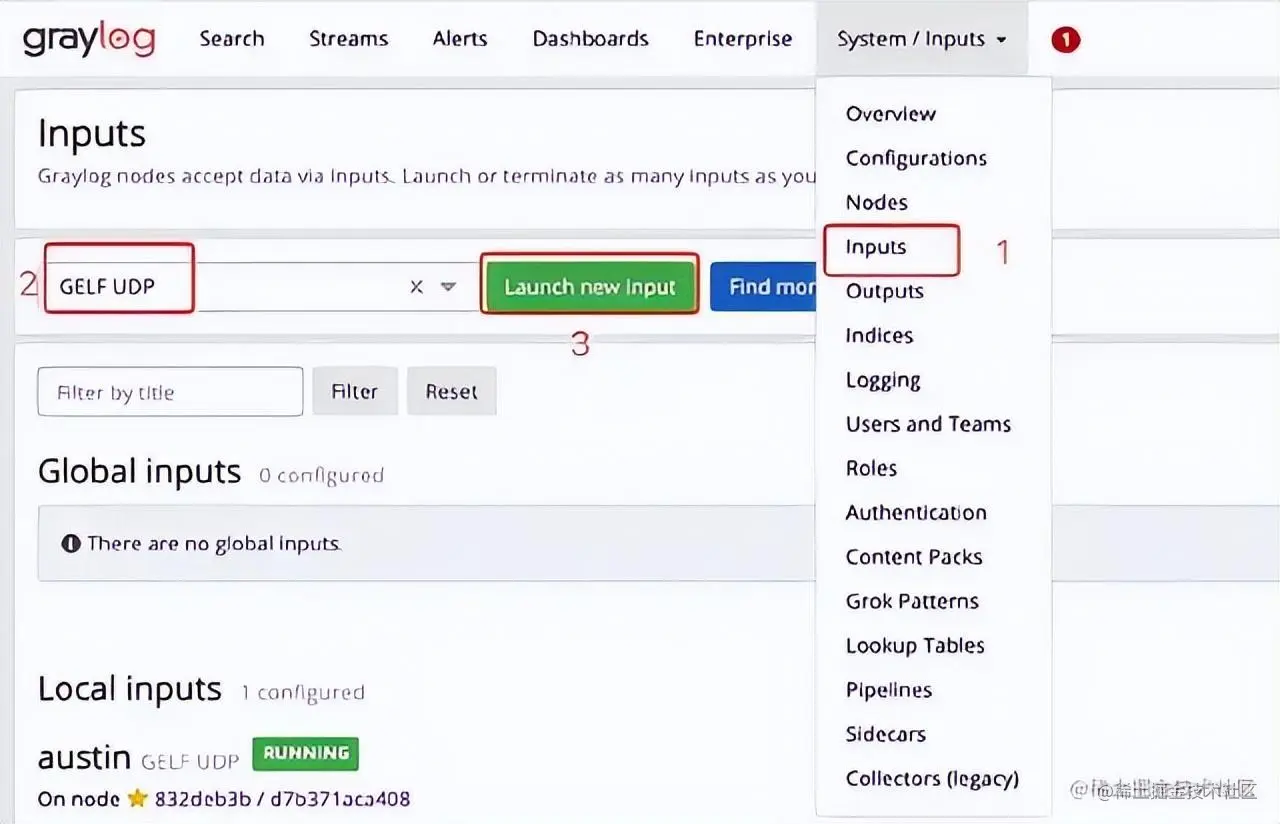Click the '1 configured' count text
This screenshot has width=1280, height=824.
(x=302, y=692)
